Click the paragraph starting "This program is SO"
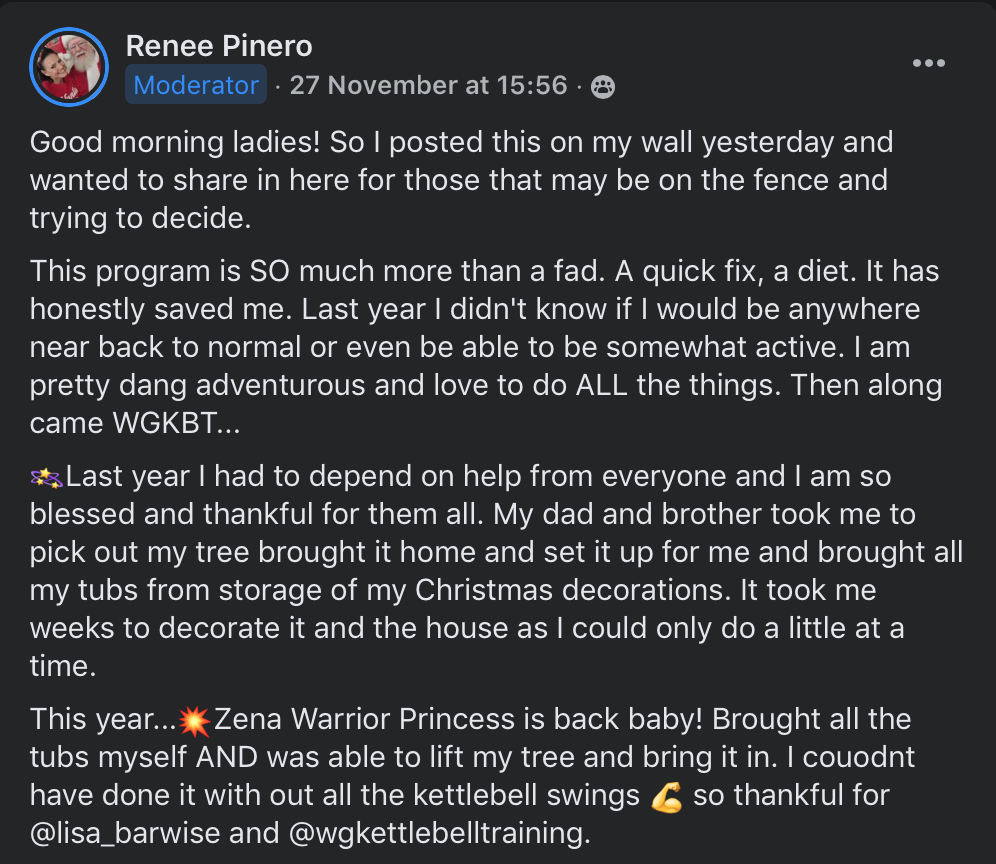Viewport: 996px width, 864px height. 486,347
